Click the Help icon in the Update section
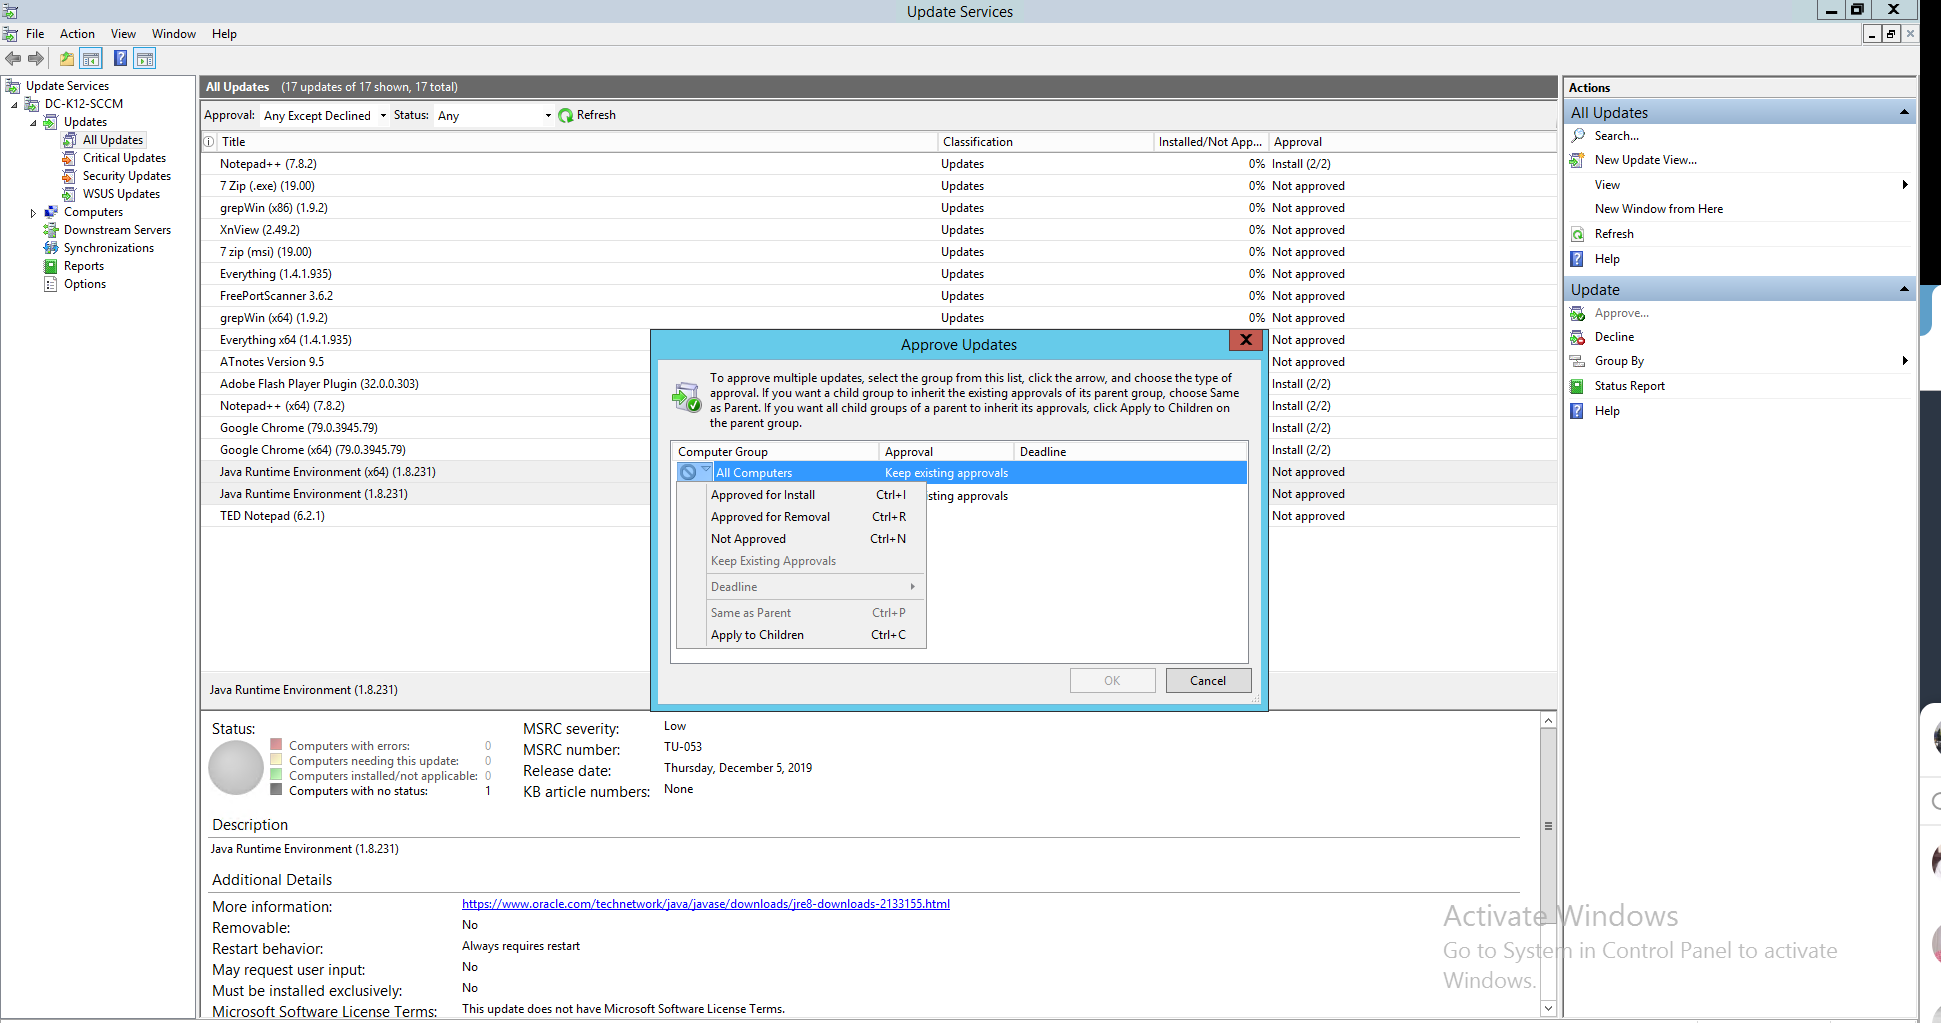 click(x=1578, y=410)
